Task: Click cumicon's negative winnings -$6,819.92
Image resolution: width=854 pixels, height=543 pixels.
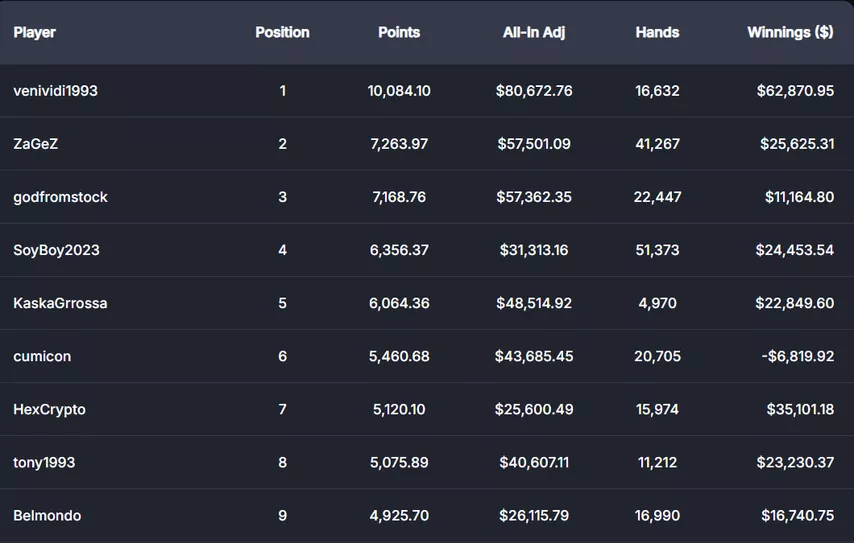Action: 796,356
